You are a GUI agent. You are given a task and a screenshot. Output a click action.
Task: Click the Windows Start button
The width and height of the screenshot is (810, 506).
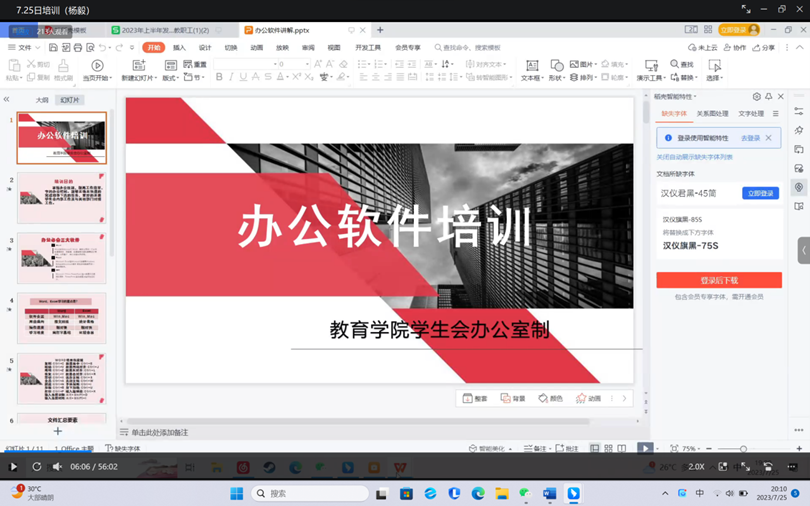[237, 494]
